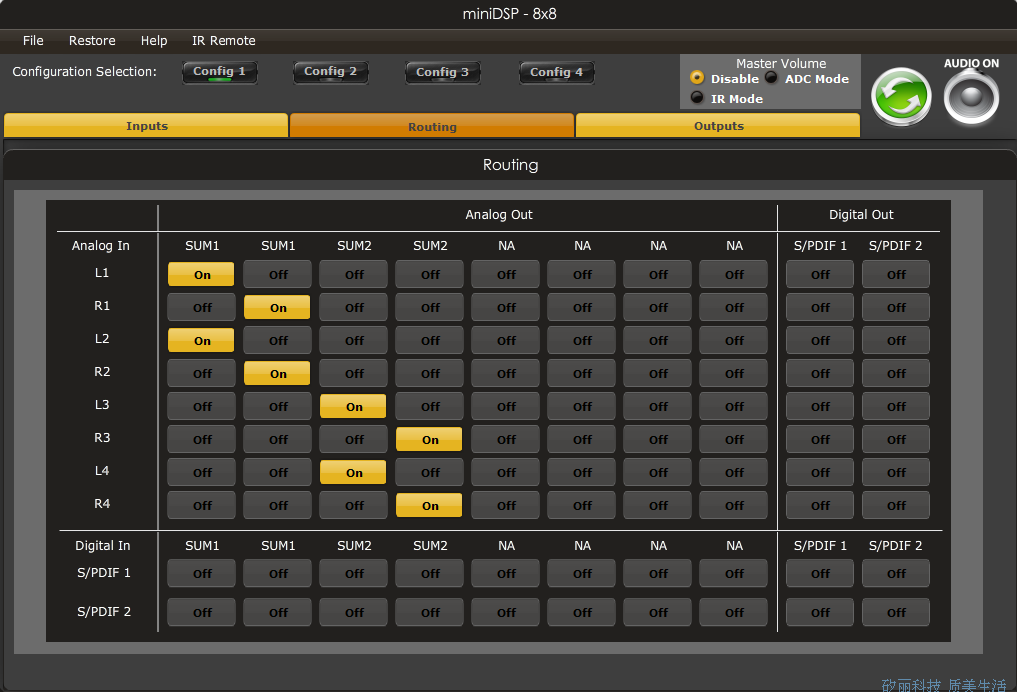Click the Configuration Selection label

coord(84,71)
